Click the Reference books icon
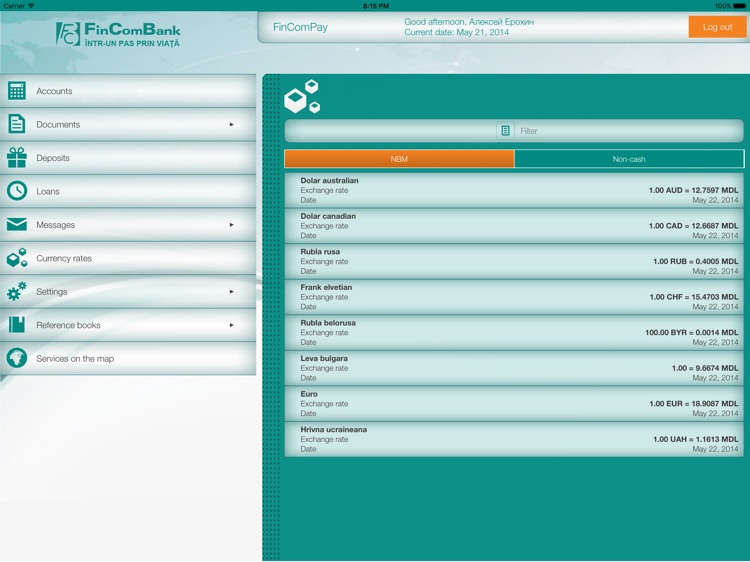The width and height of the screenshot is (750, 562). coord(17,325)
